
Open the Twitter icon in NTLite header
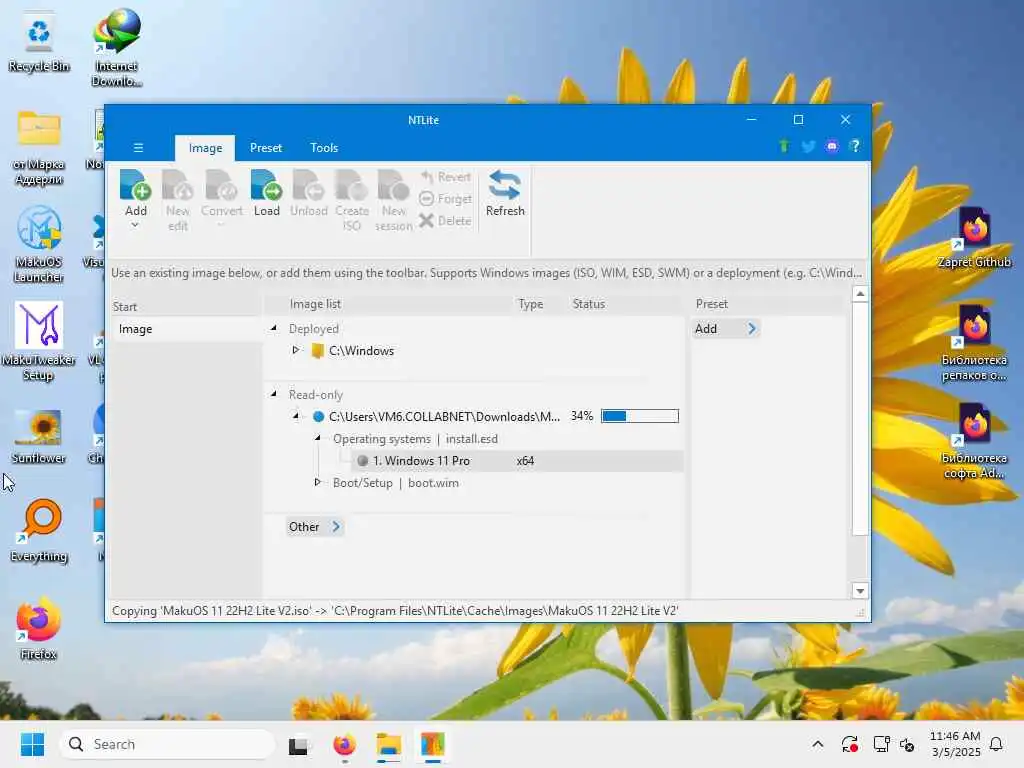click(808, 146)
